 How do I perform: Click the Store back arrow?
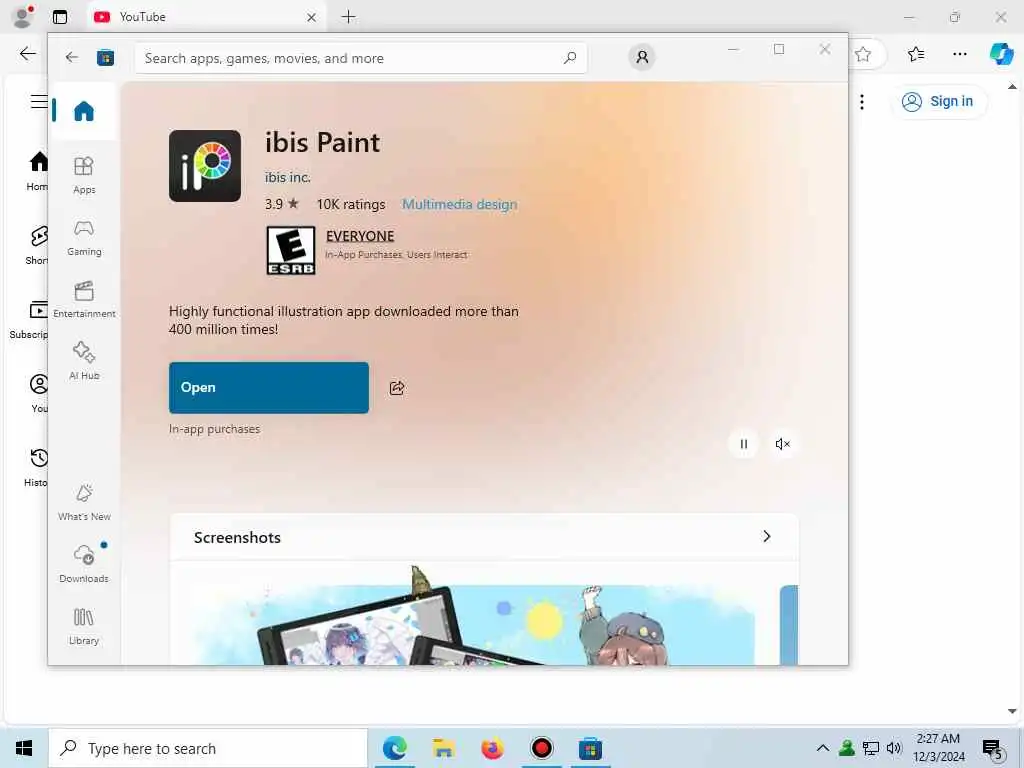tap(72, 57)
